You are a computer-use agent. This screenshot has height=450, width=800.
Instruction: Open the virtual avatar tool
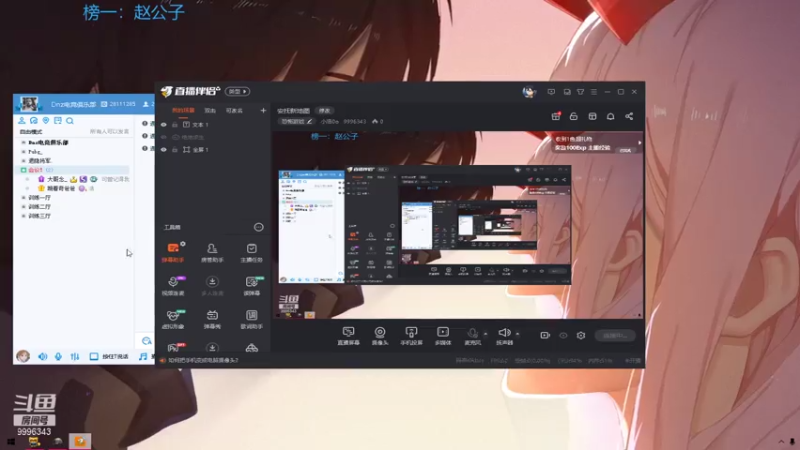click(173, 319)
